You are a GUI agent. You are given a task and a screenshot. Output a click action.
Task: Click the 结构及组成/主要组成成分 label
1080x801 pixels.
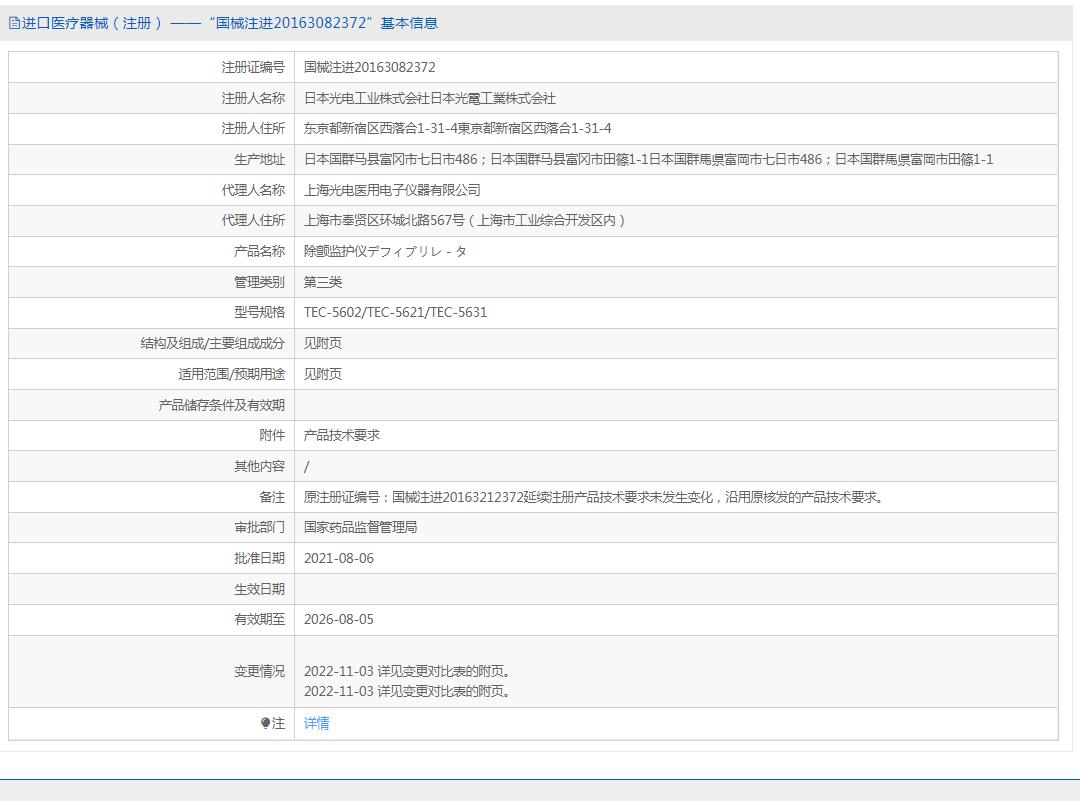click(212, 344)
